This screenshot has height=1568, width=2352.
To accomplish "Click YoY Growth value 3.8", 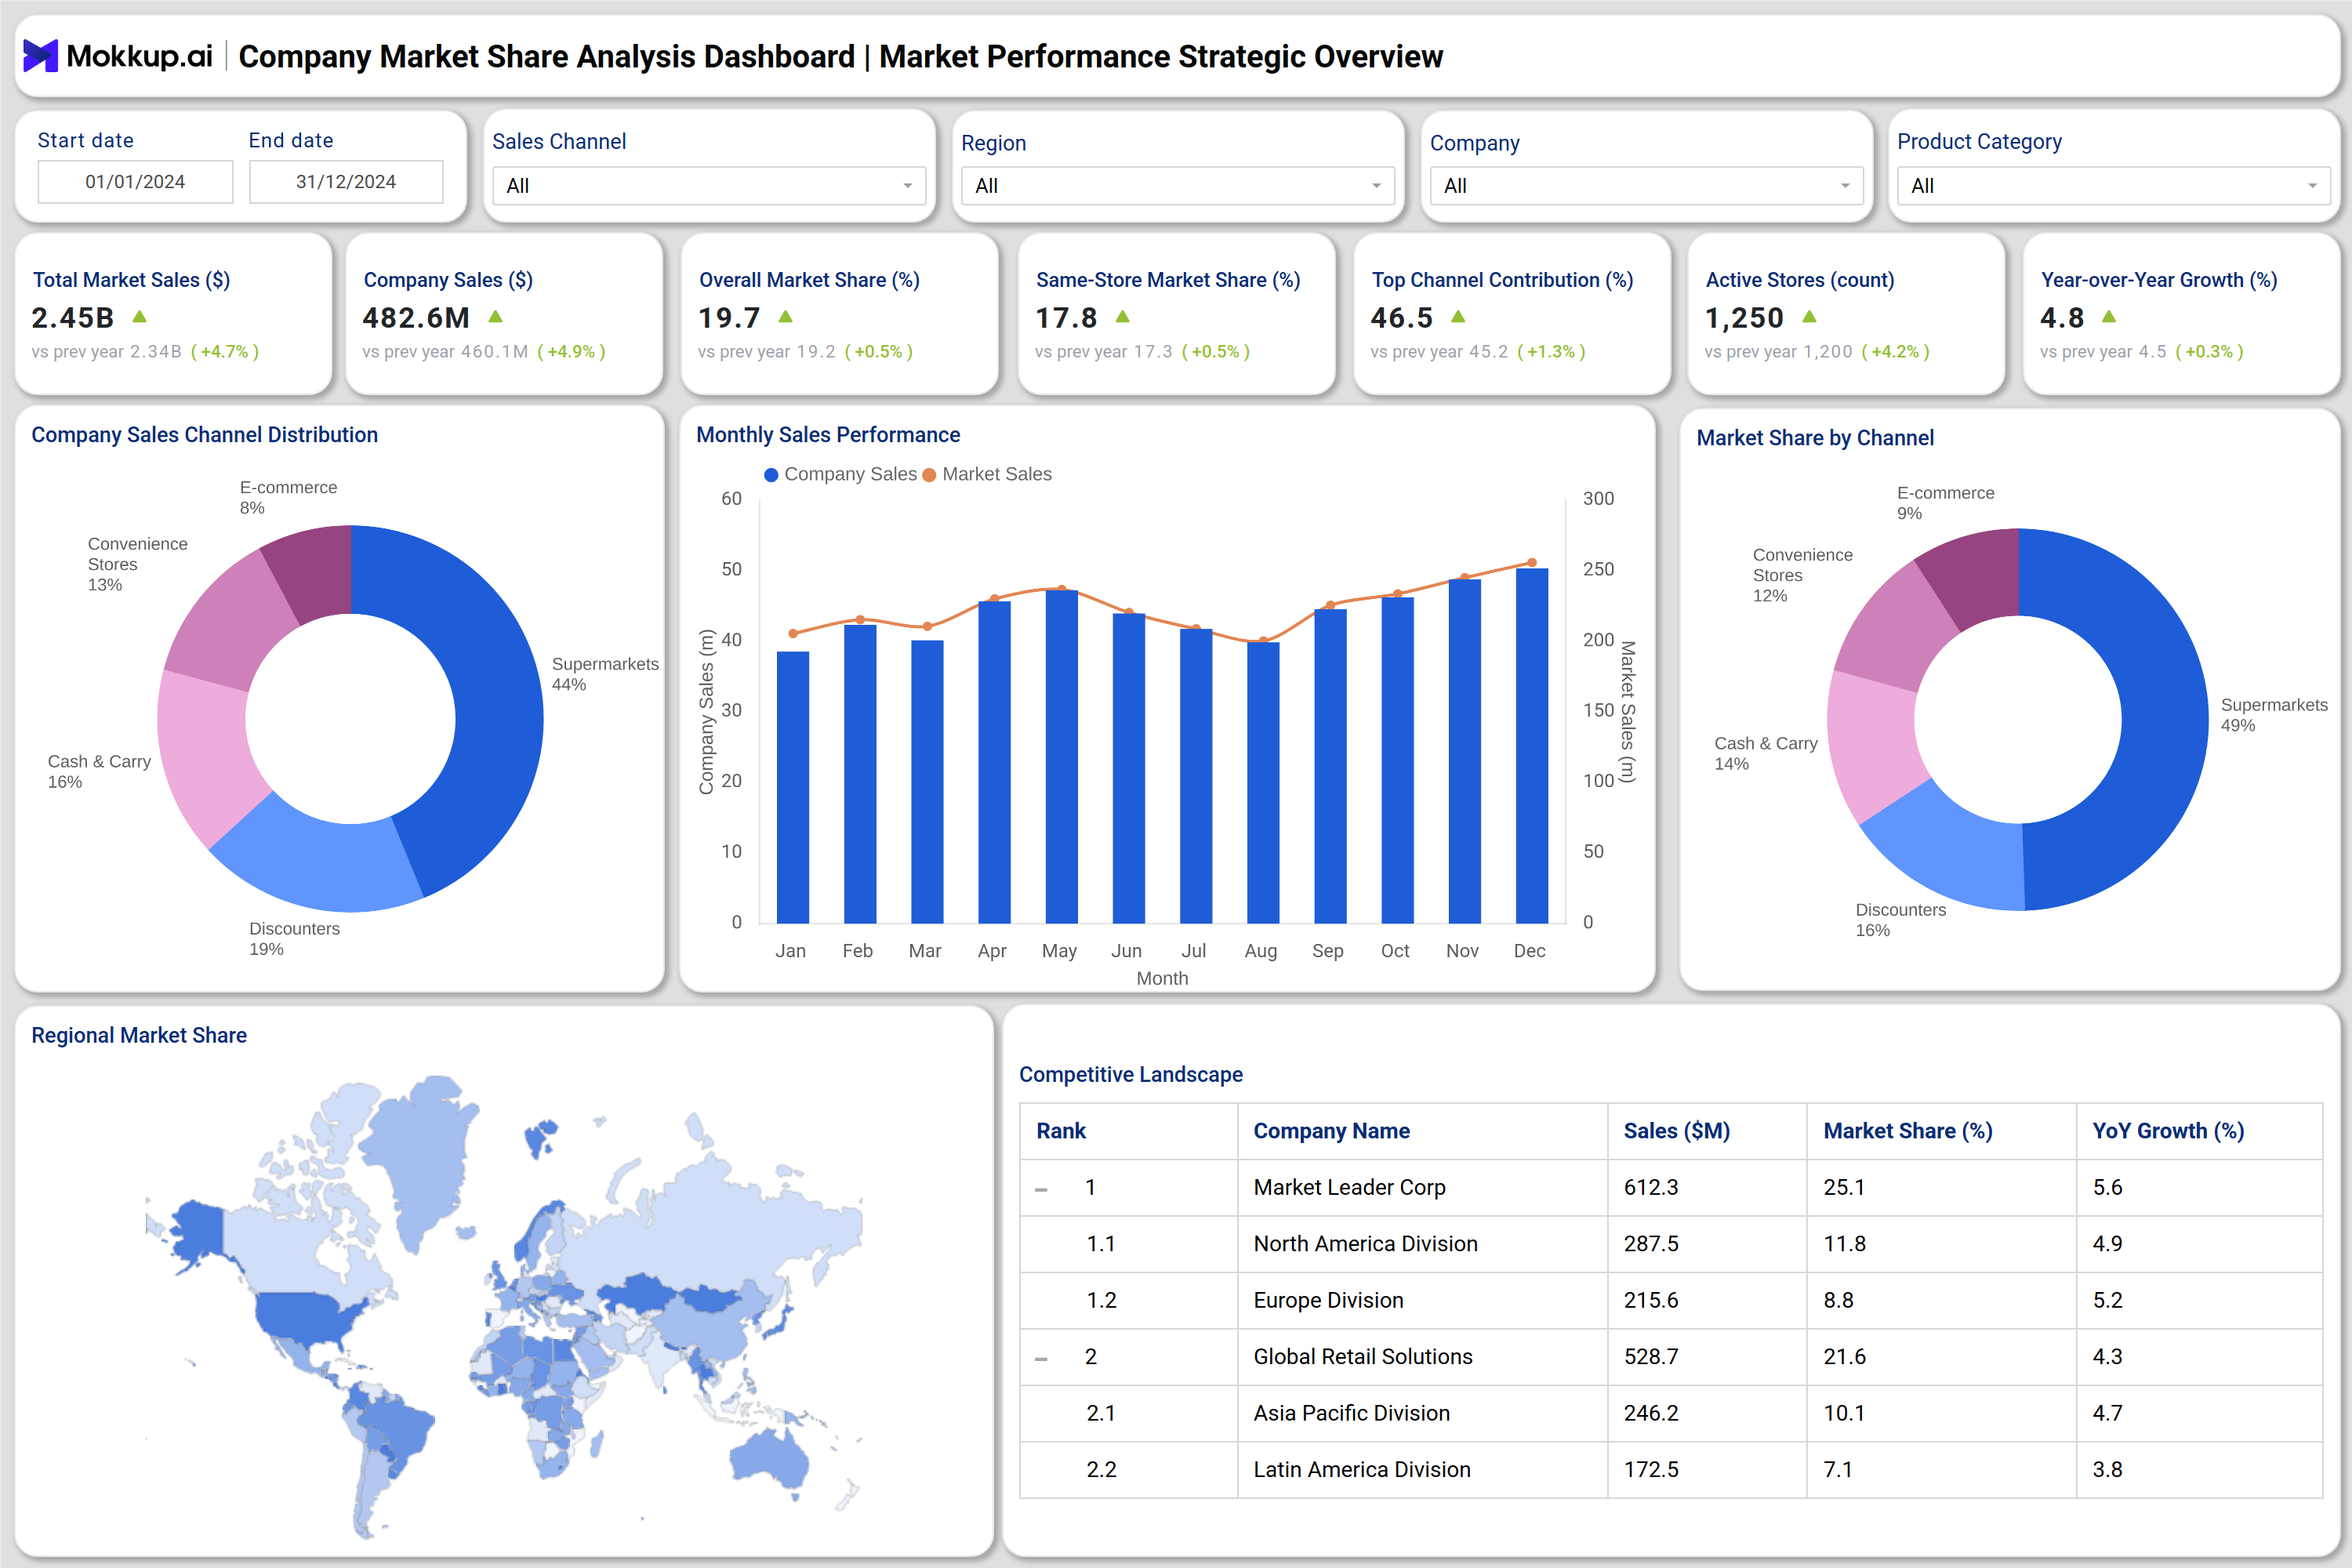I will [2107, 1470].
